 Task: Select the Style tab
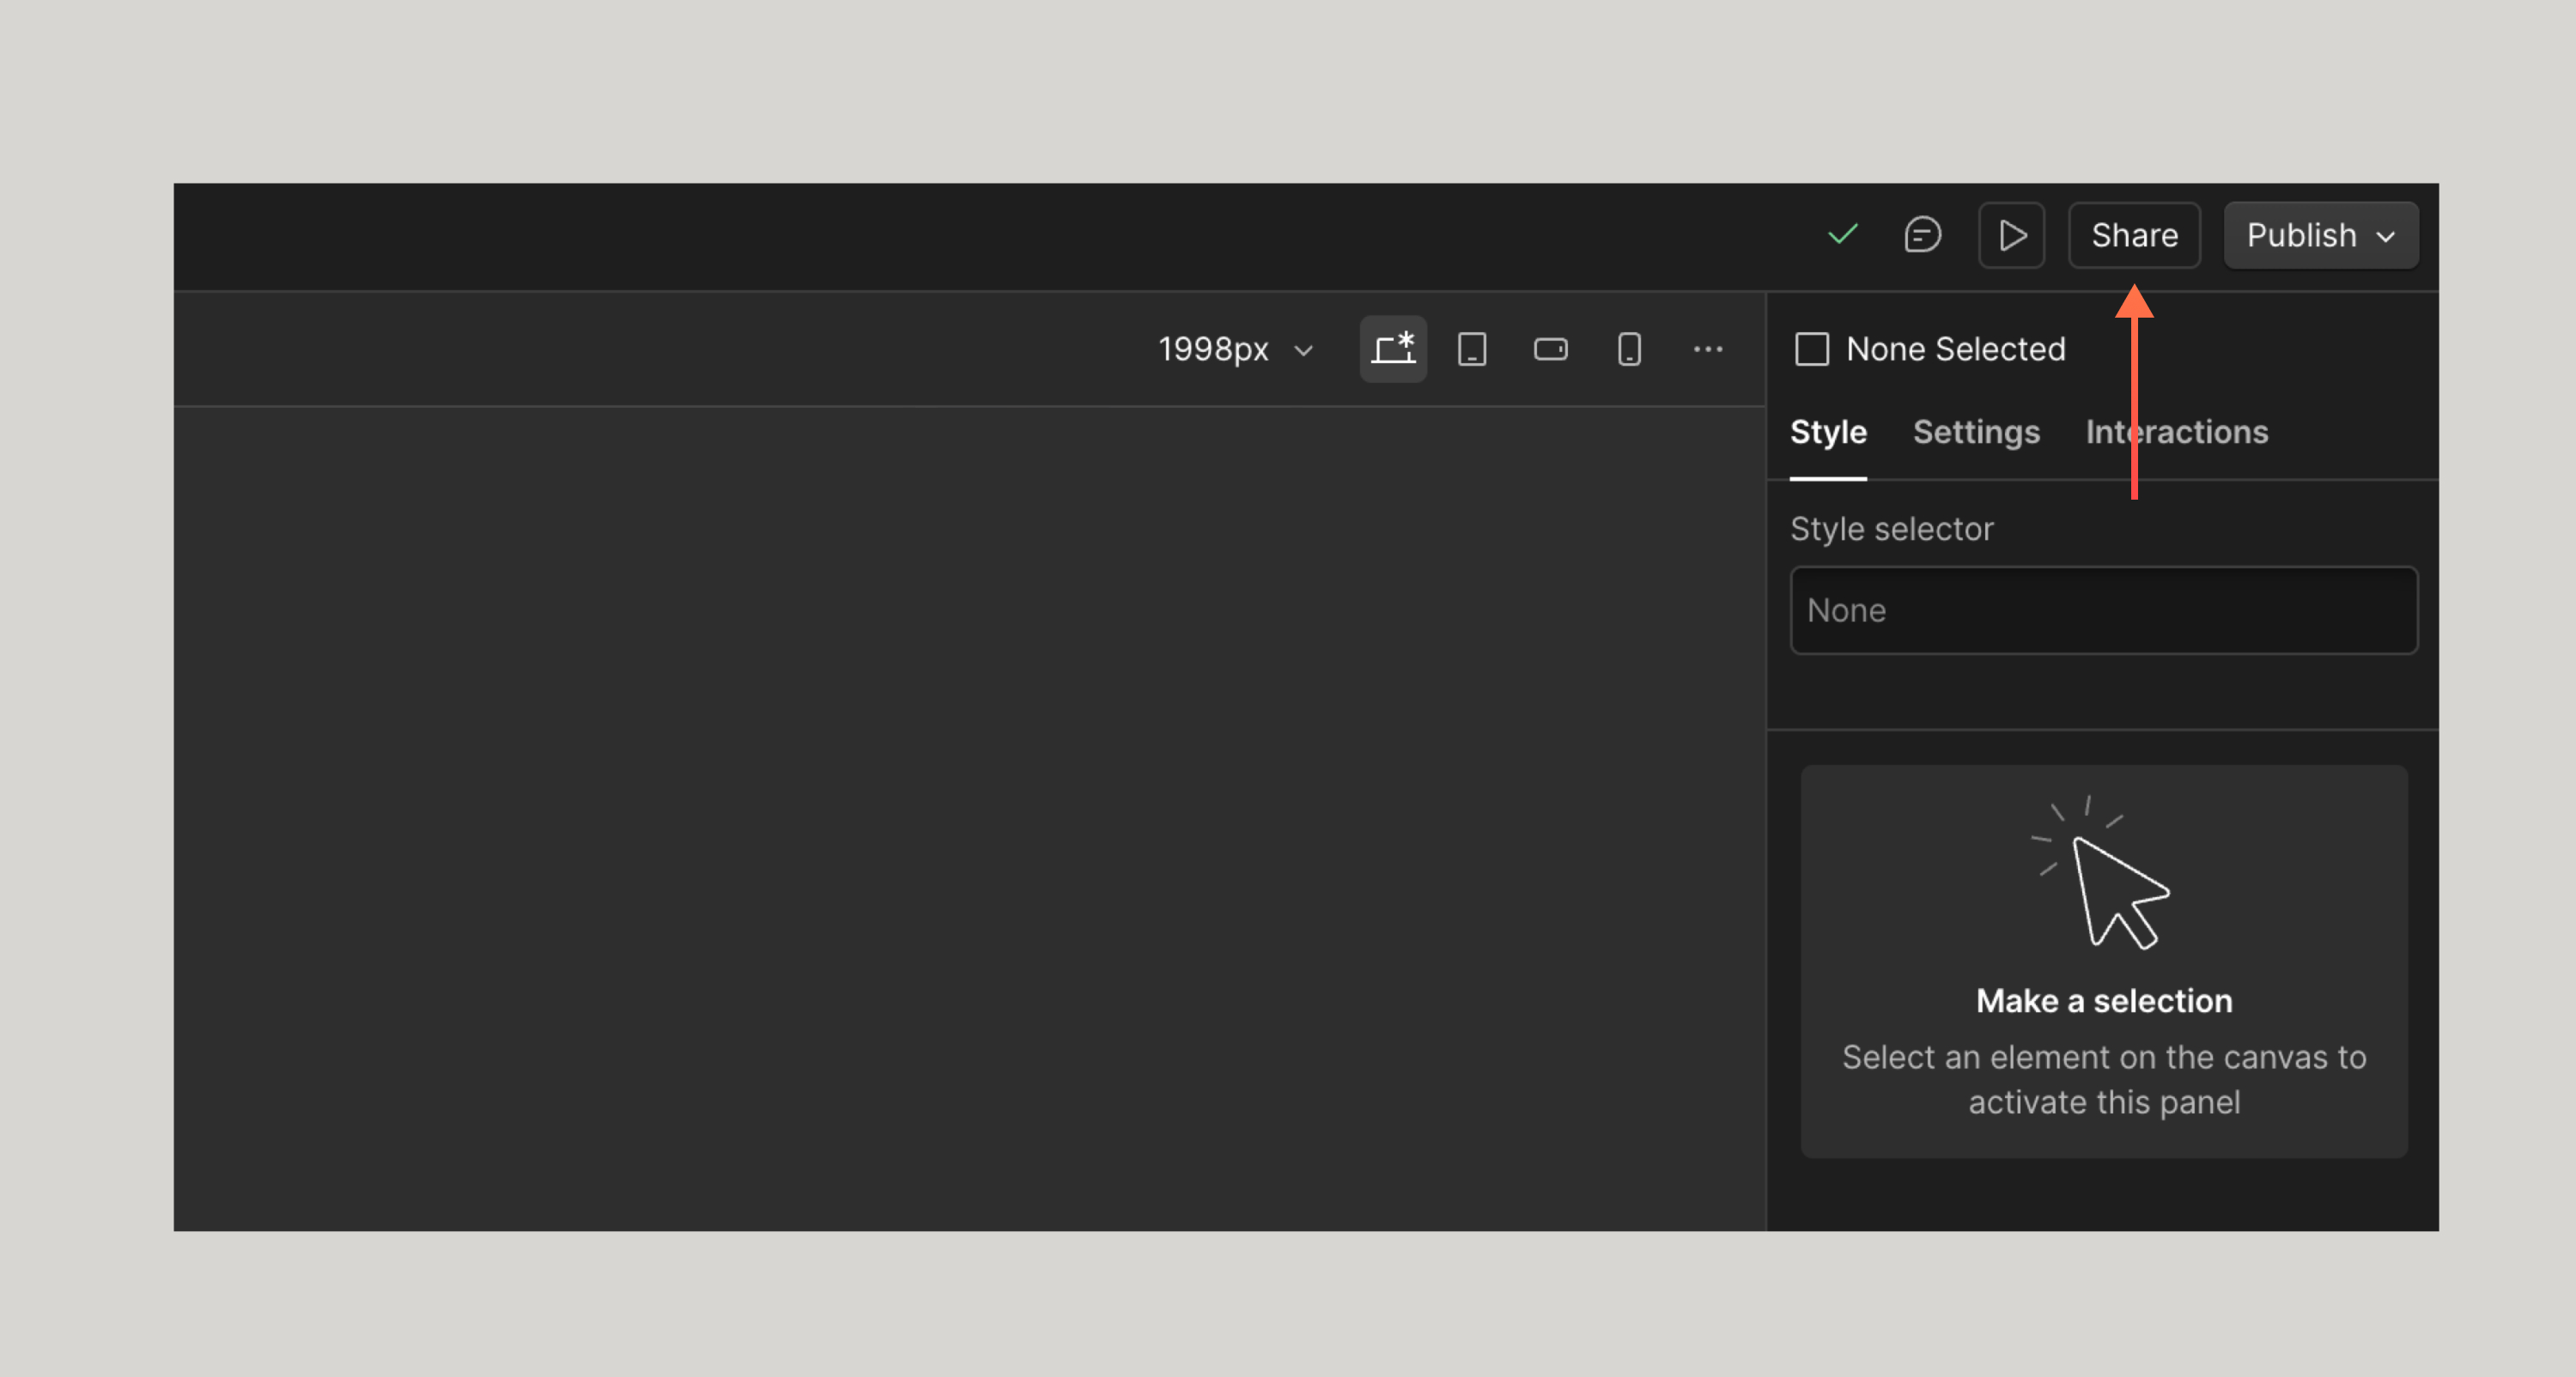pos(1828,432)
